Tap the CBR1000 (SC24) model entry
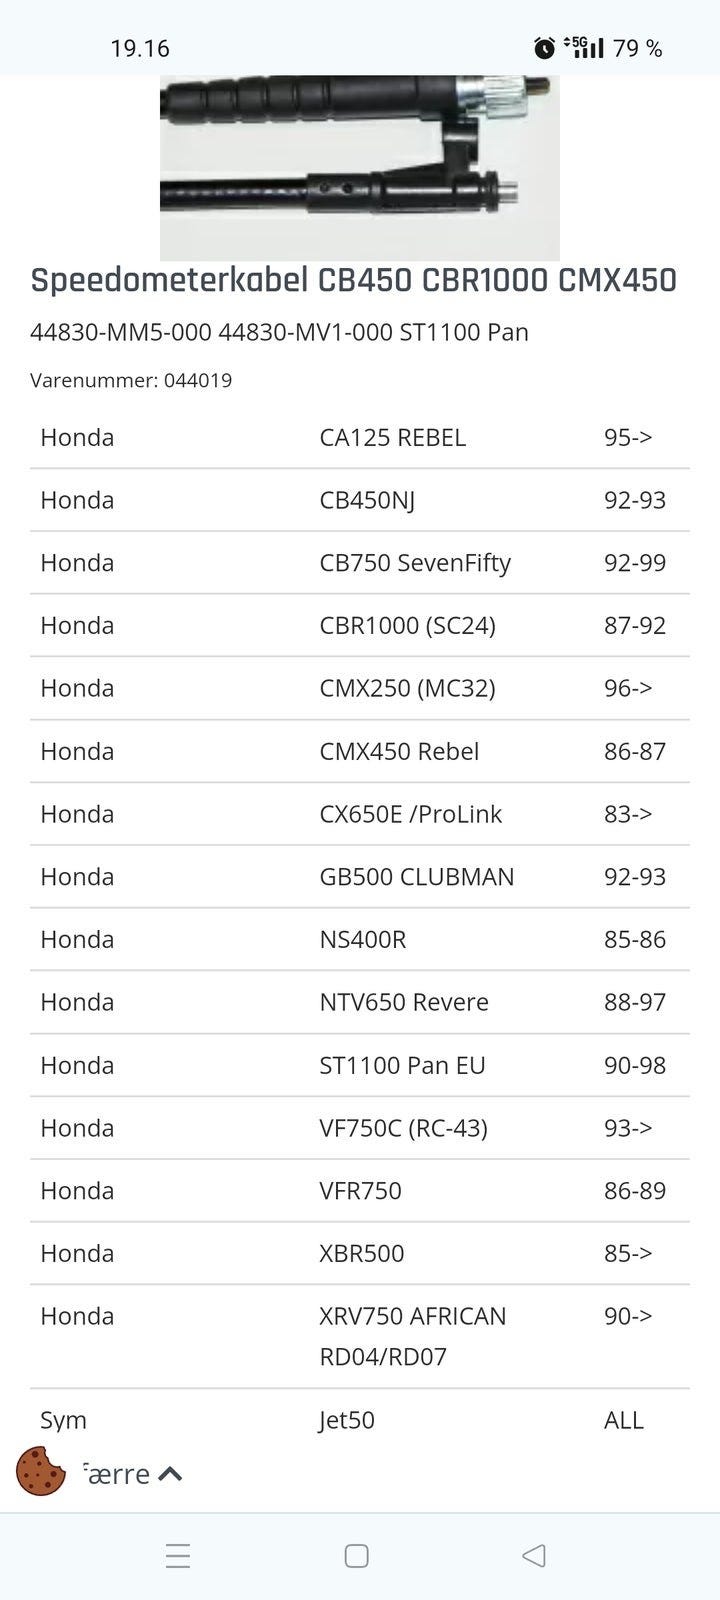720x1600 pixels. [407, 626]
